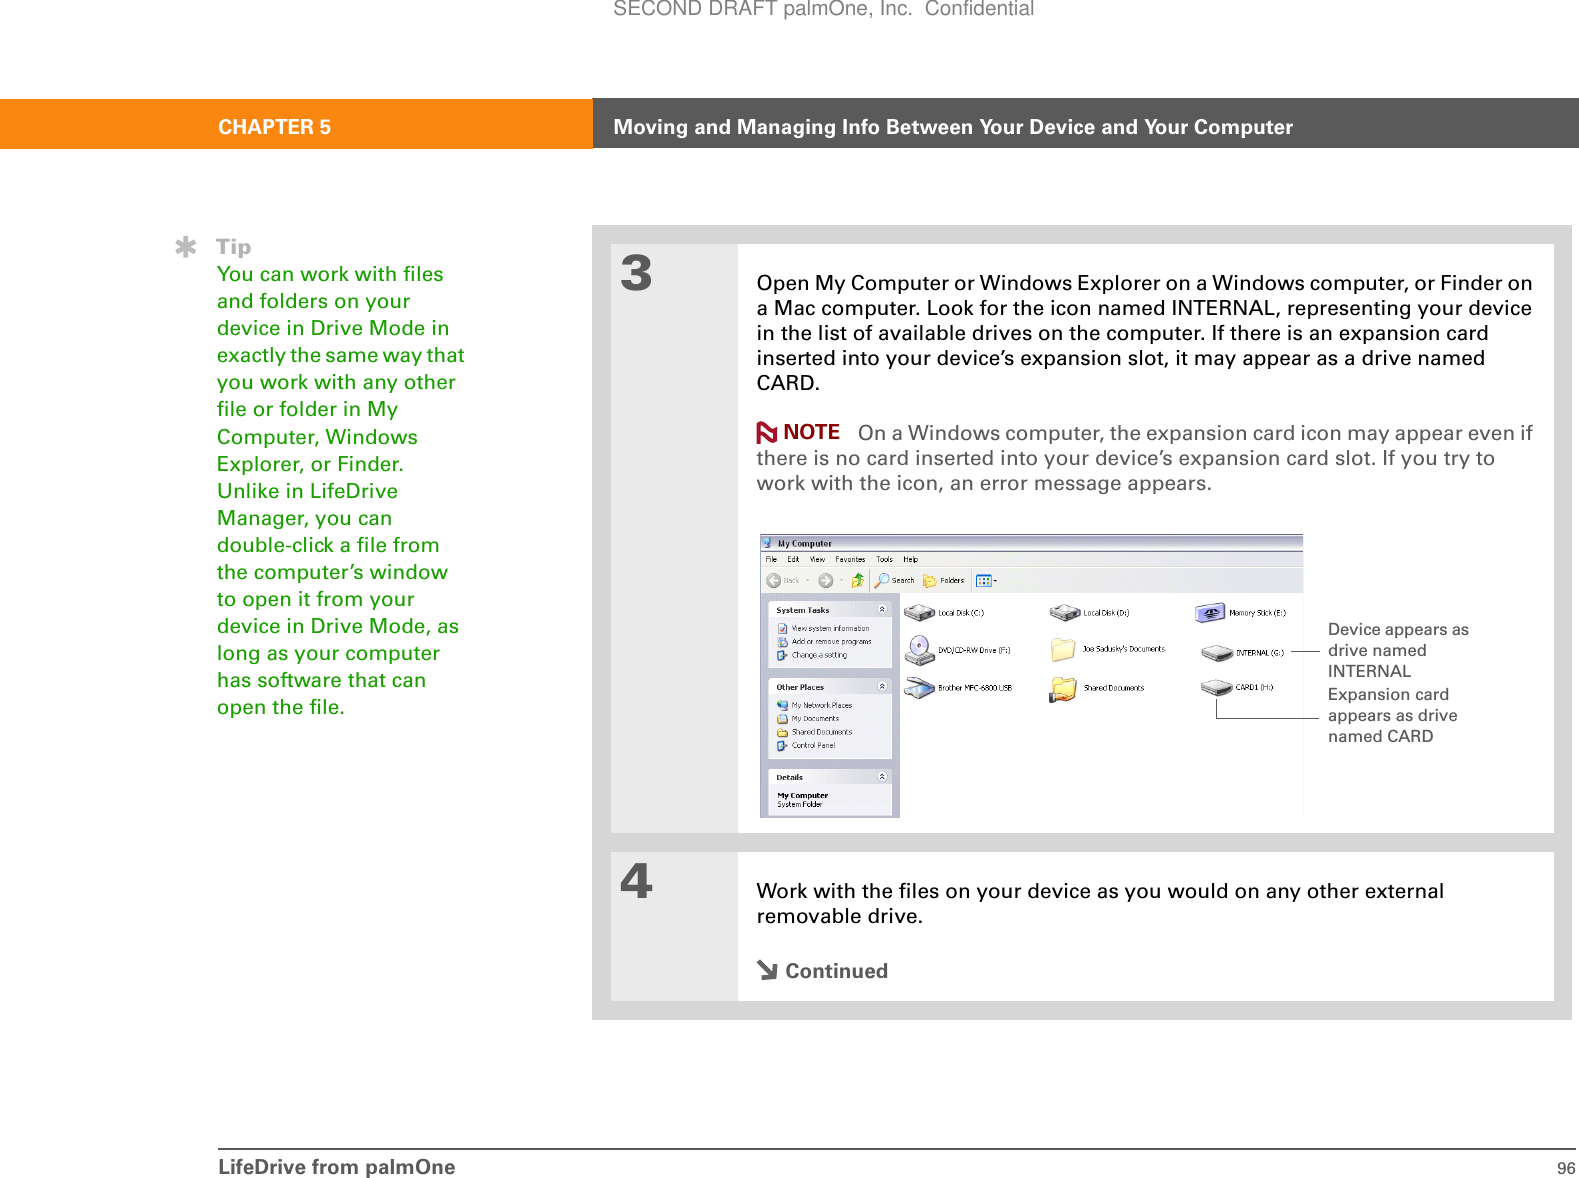Click the My Network Places link text
Viewport: 1579px width, 1178px height.
pos(822,706)
